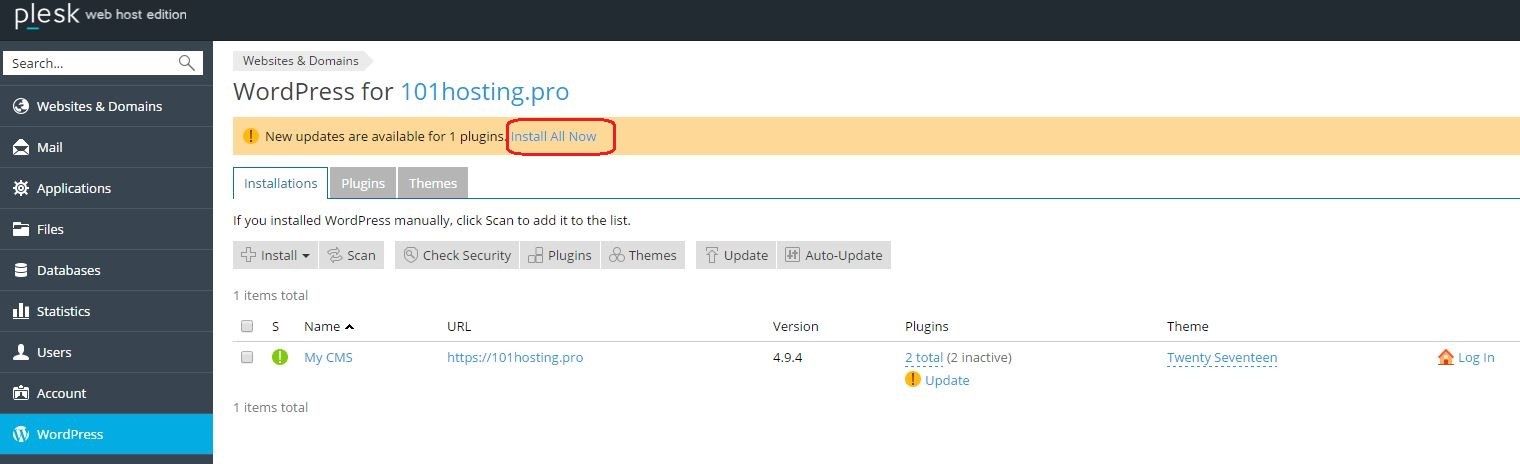Focus the Search input field
This screenshot has height=464, width=1520.
[x=103, y=63]
